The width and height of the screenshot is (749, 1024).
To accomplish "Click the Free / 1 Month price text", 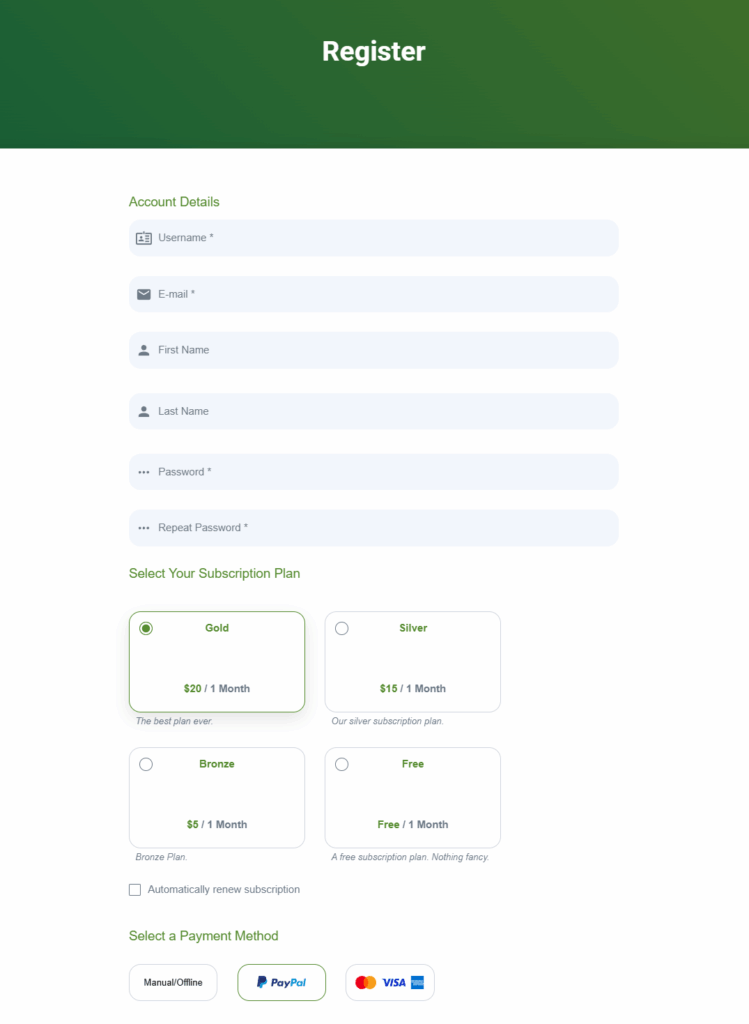I will click(x=413, y=824).
